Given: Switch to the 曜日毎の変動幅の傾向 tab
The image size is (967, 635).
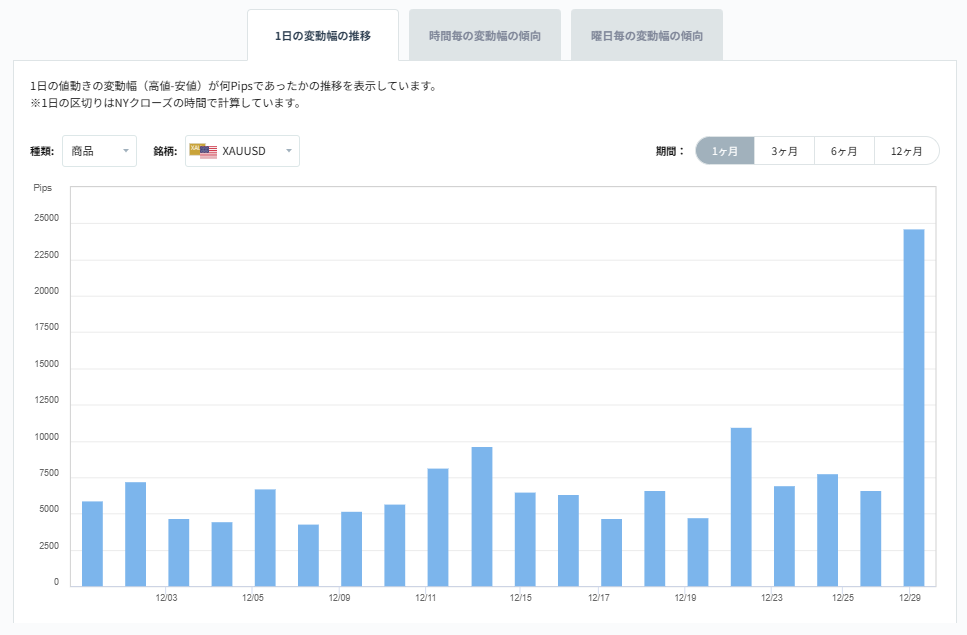Looking at the screenshot, I should (646, 34).
